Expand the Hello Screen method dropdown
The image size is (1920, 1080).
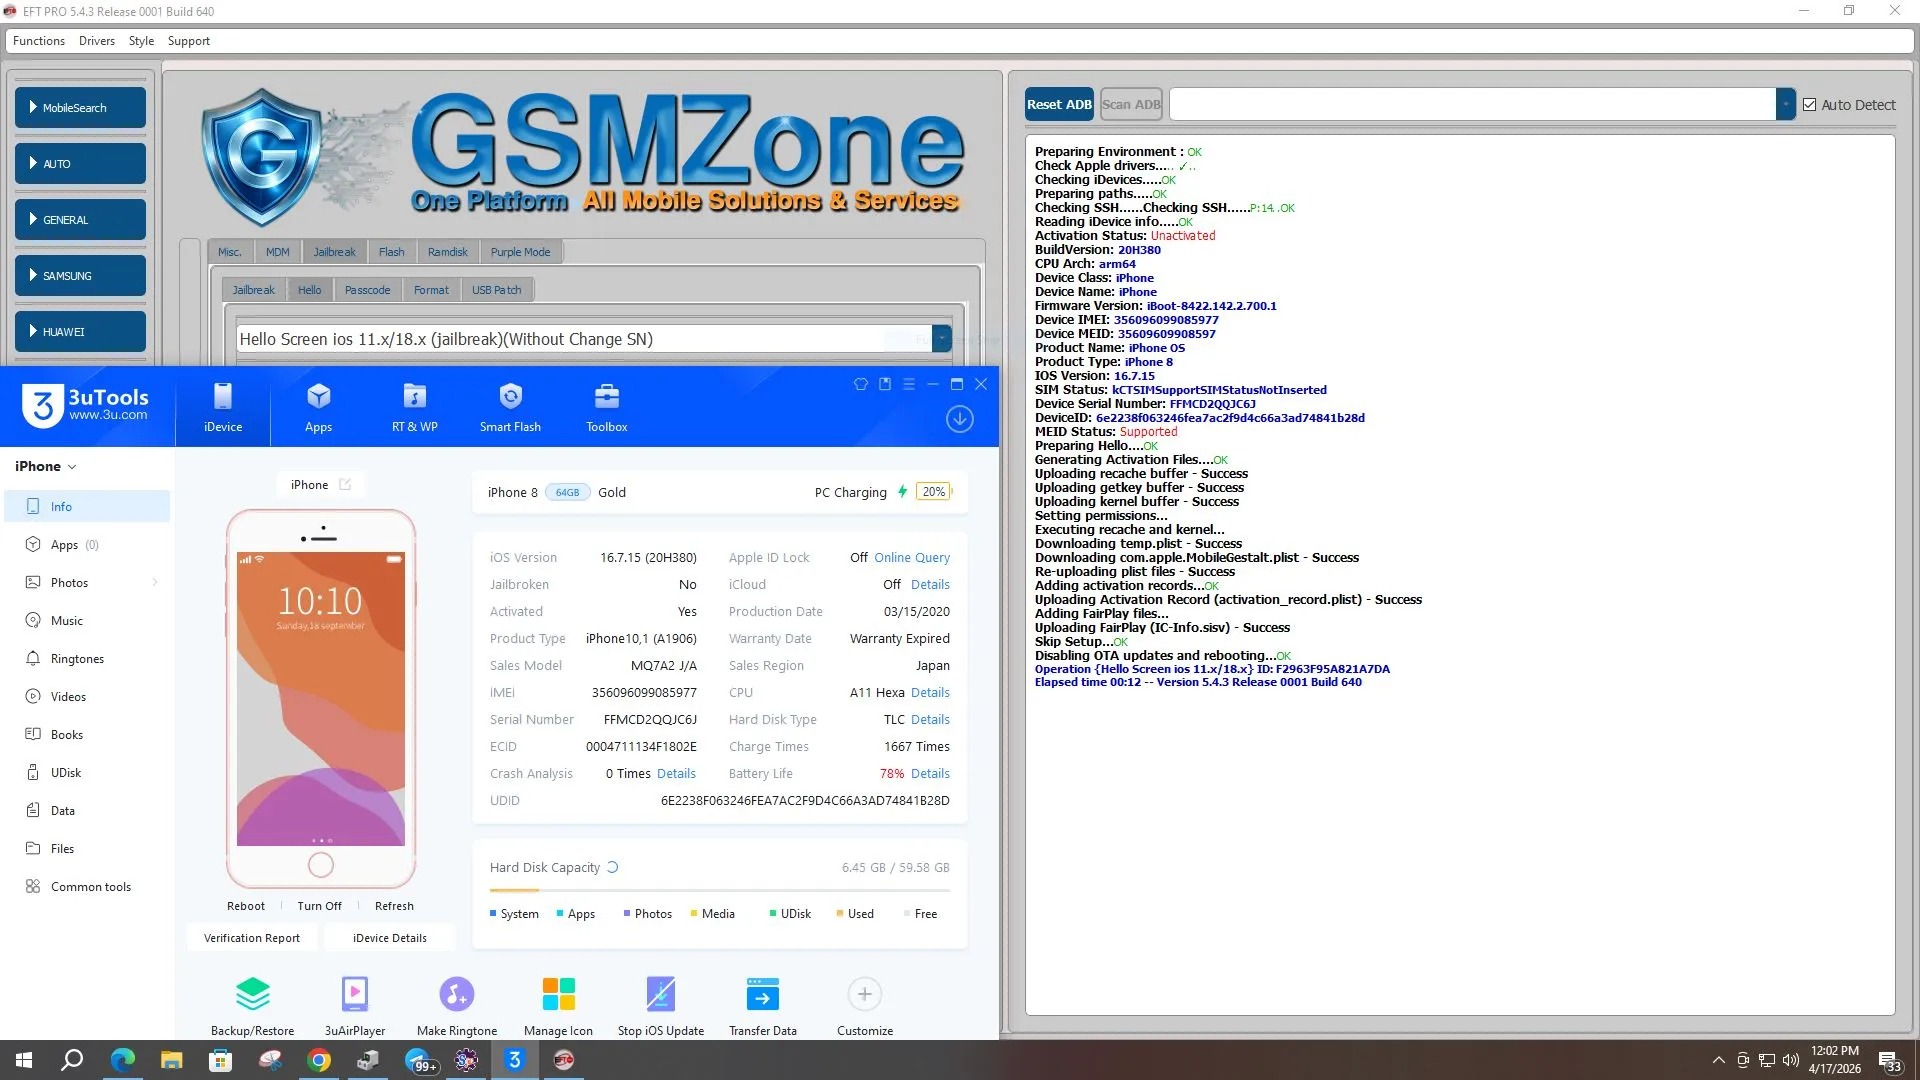tap(941, 339)
